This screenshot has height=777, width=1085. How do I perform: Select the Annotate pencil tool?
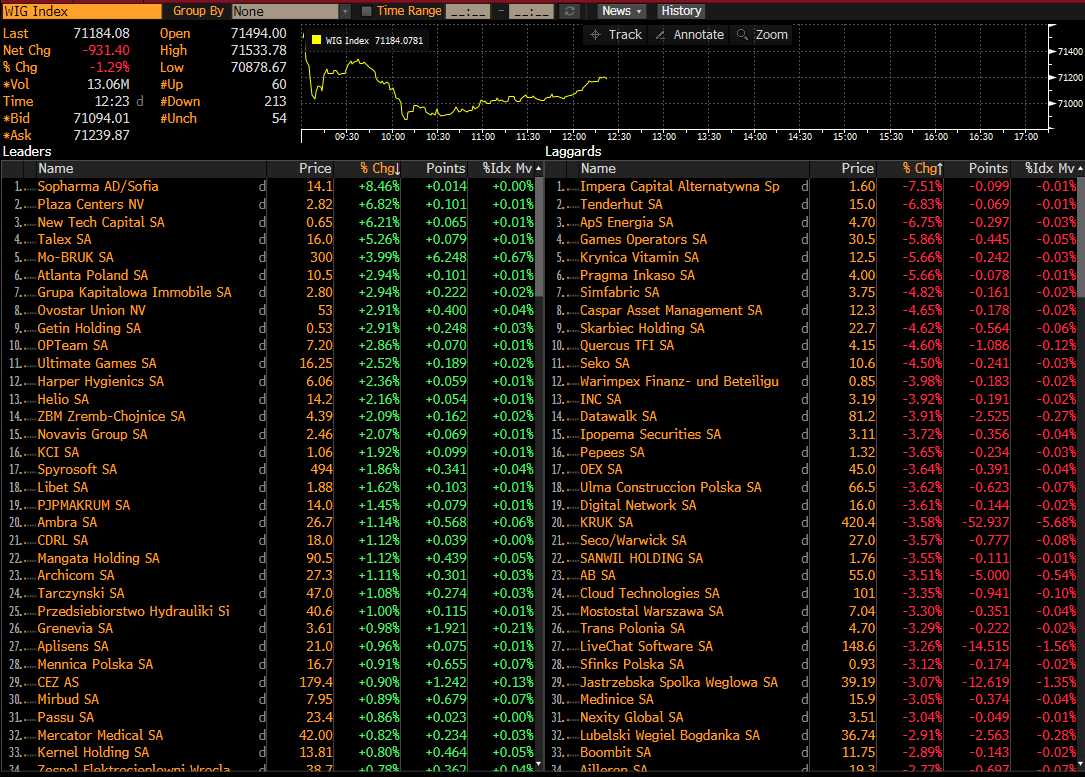(x=687, y=35)
